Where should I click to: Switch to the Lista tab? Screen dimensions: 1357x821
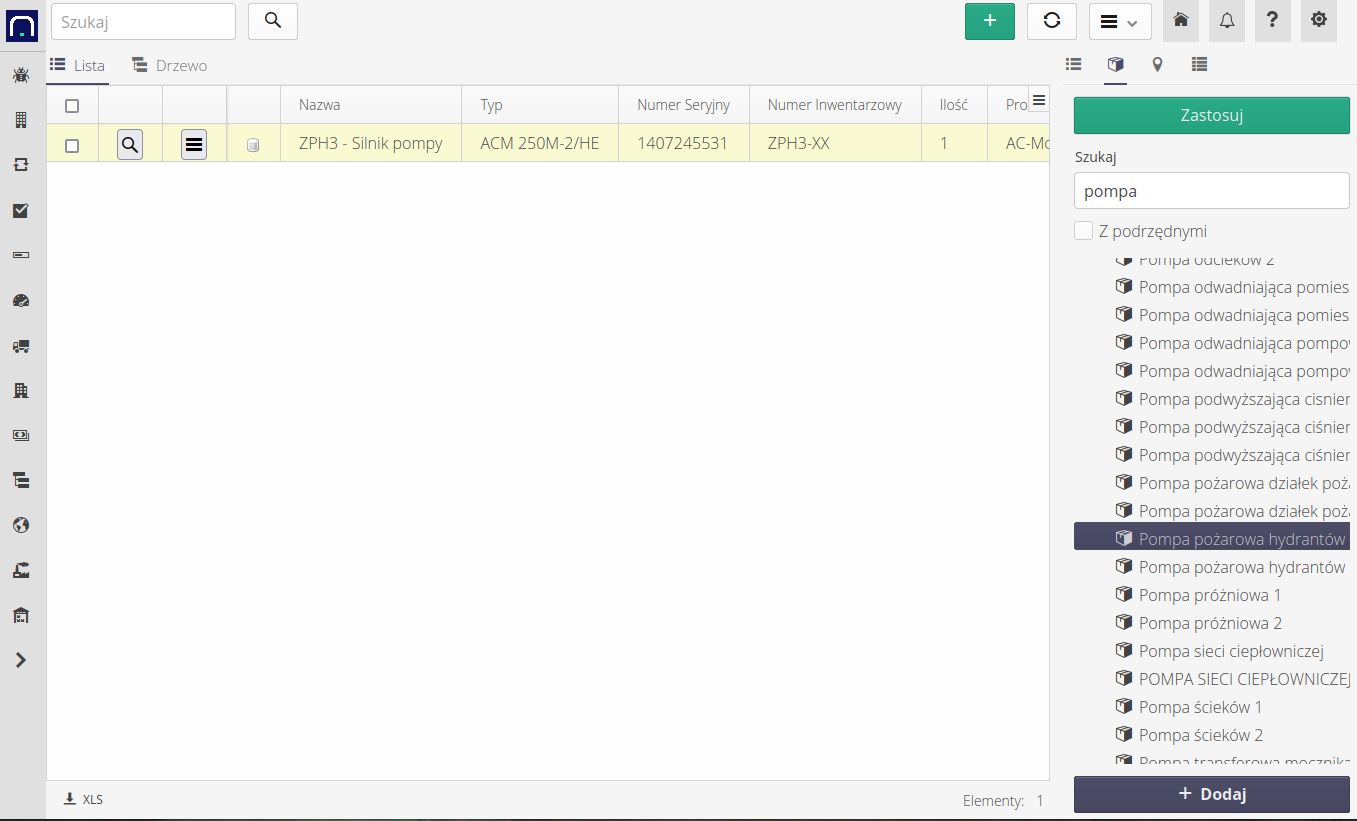click(x=78, y=66)
